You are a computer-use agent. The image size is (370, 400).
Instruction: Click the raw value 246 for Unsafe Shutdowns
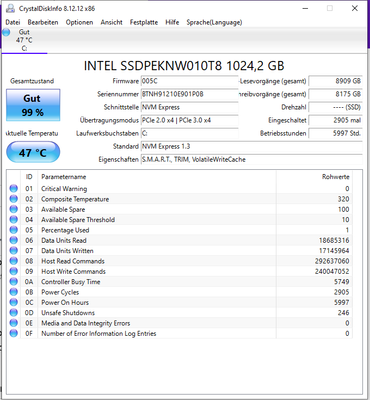343,313
